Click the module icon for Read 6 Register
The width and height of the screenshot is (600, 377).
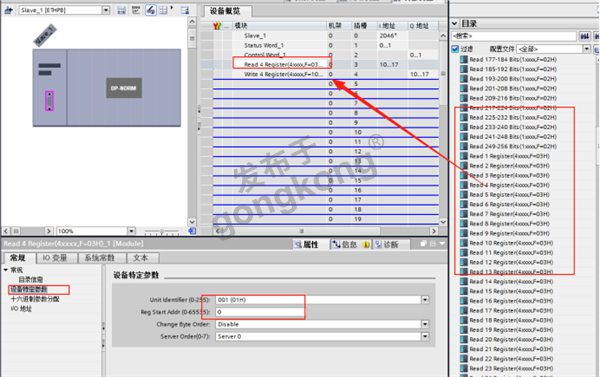[x=464, y=204]
